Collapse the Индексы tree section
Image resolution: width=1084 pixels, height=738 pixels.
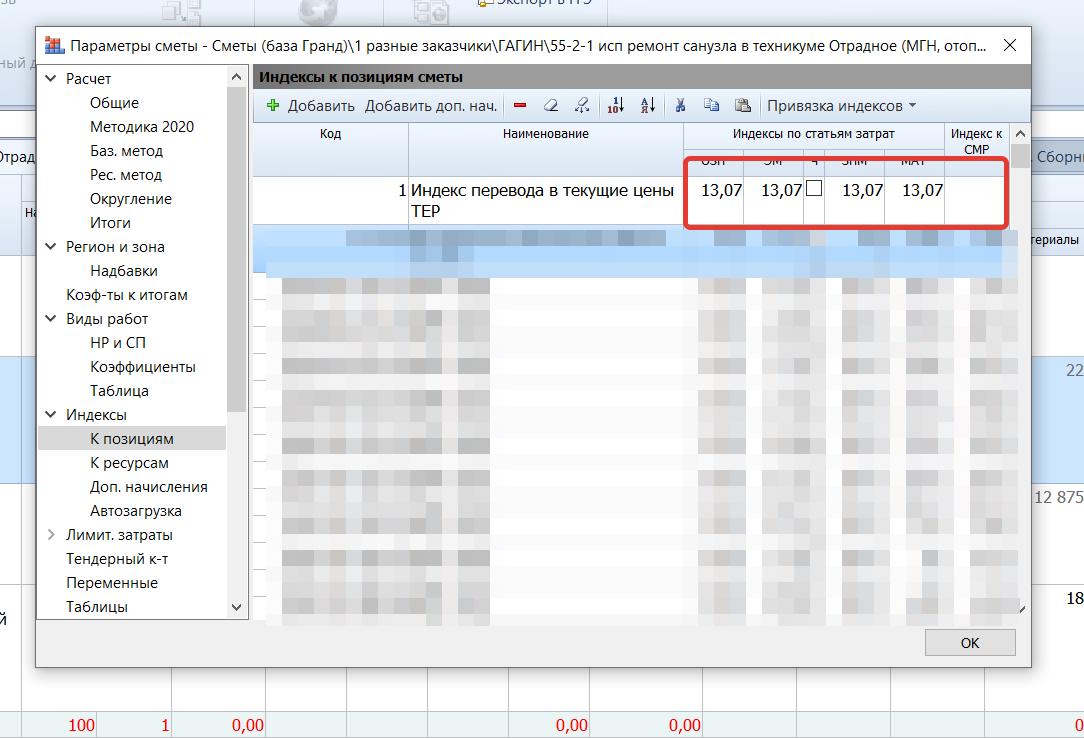(x=50, y=415)
